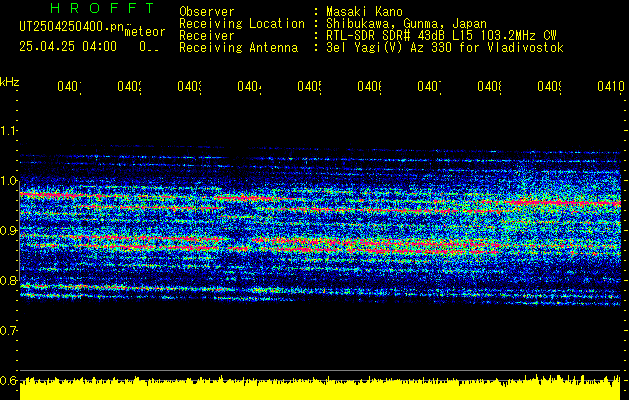Click the 'Receiver' field label

[207, 36]
